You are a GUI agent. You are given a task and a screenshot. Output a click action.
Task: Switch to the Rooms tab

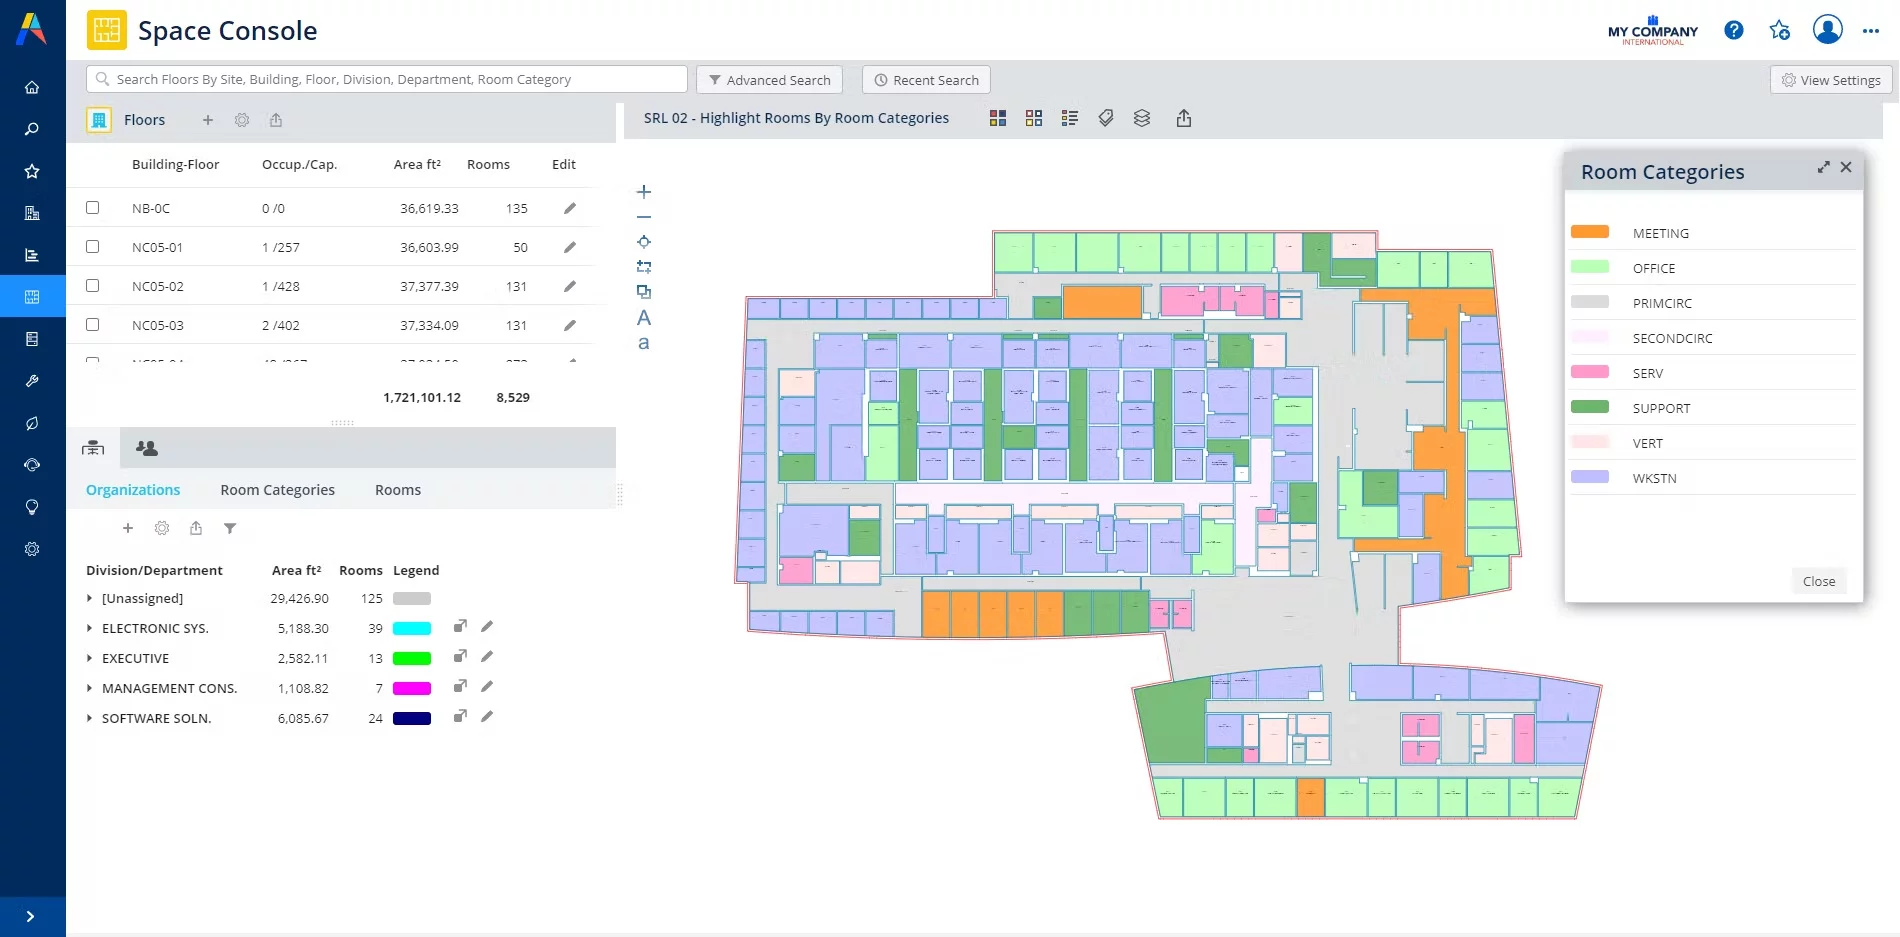click(x=398, y=490)
